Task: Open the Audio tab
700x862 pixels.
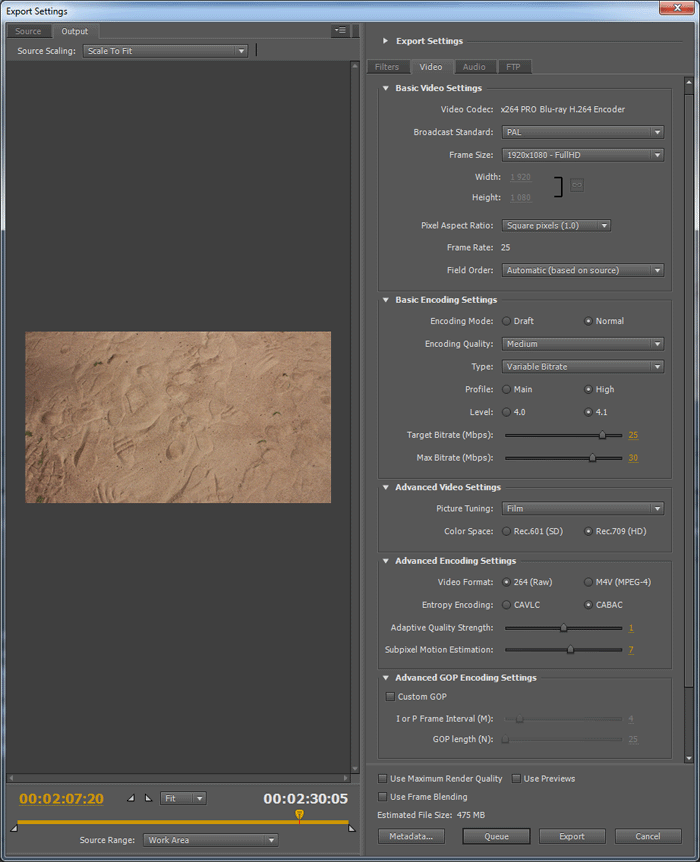Action: click(x=474, y=67)
